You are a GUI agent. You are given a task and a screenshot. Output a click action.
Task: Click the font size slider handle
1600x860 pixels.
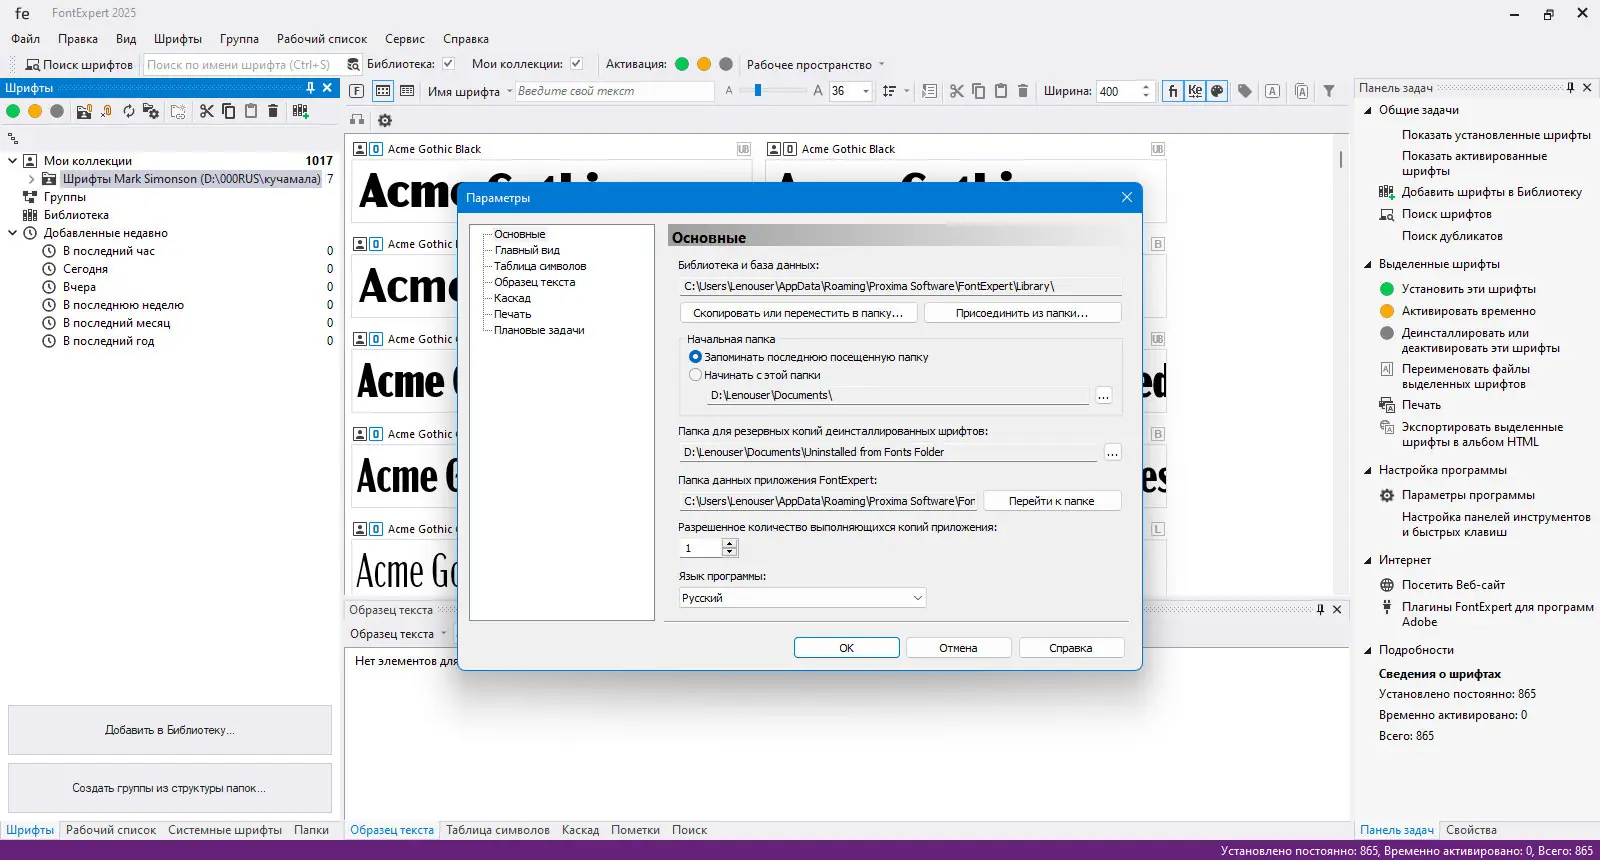pos(758,91)
